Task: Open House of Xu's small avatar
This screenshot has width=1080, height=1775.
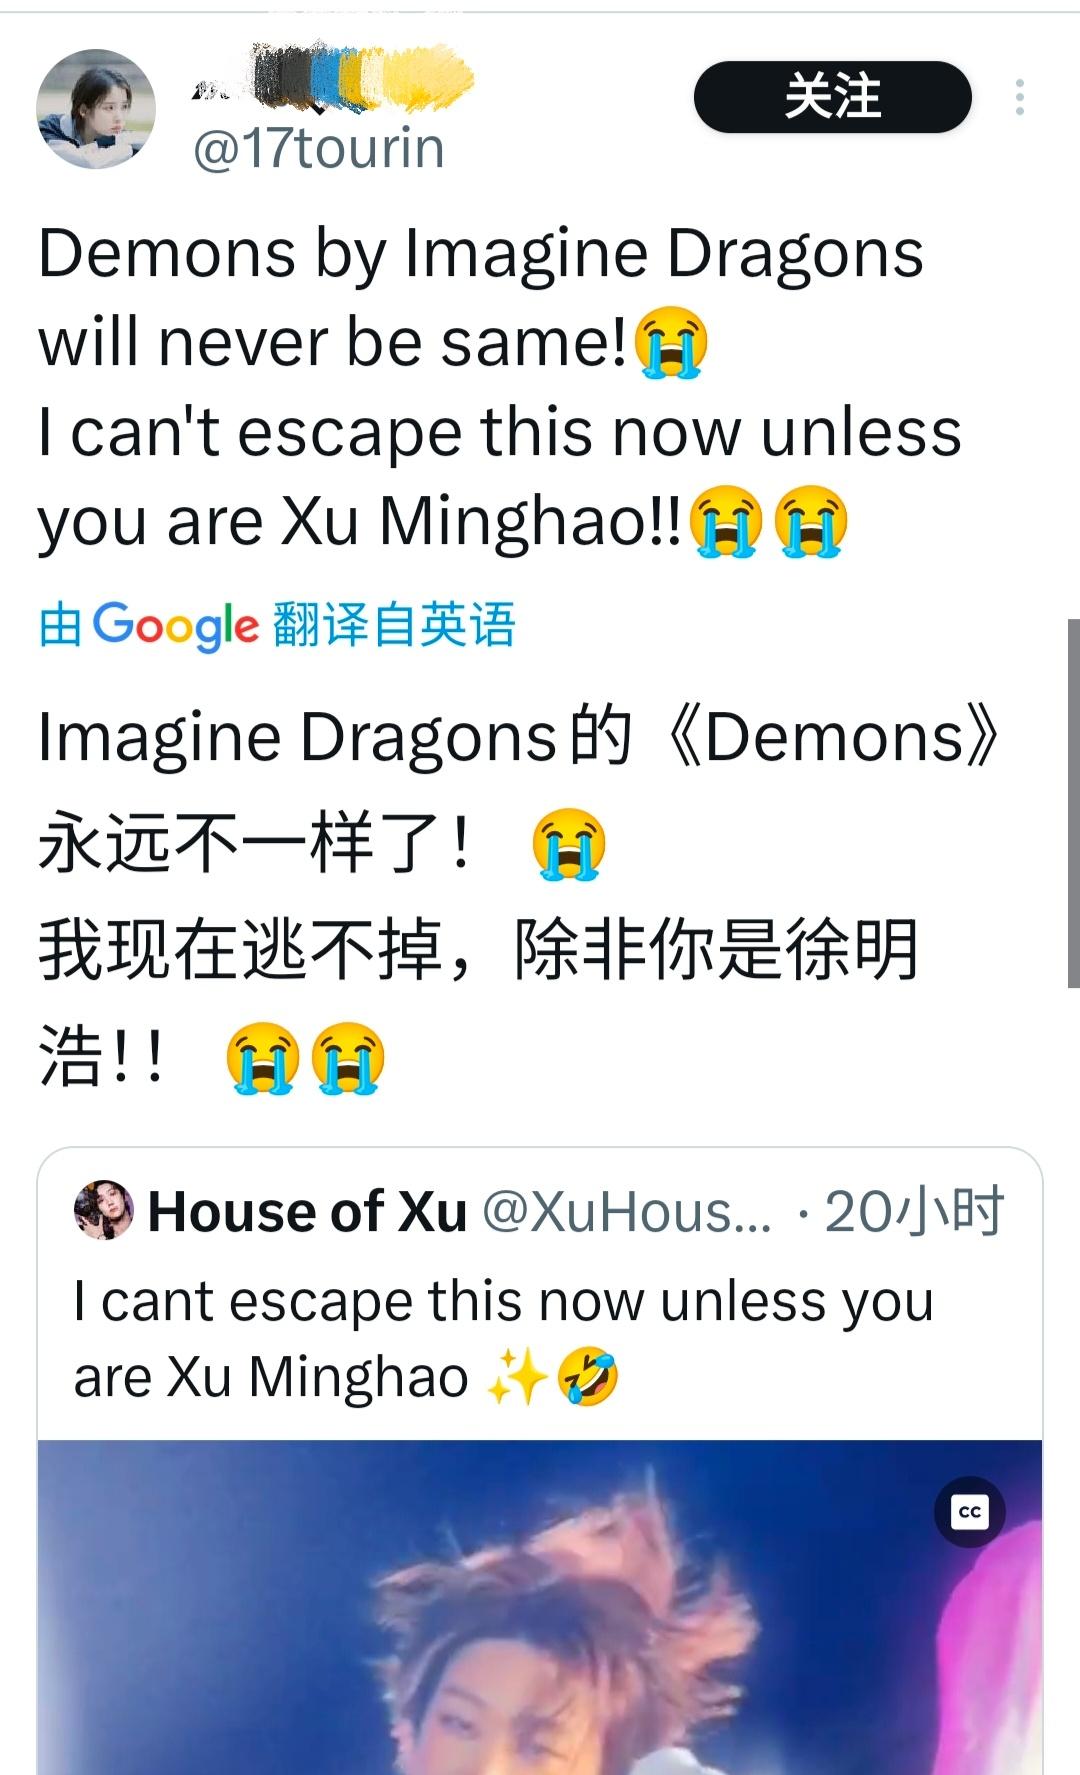Action: coord(104,1211)
